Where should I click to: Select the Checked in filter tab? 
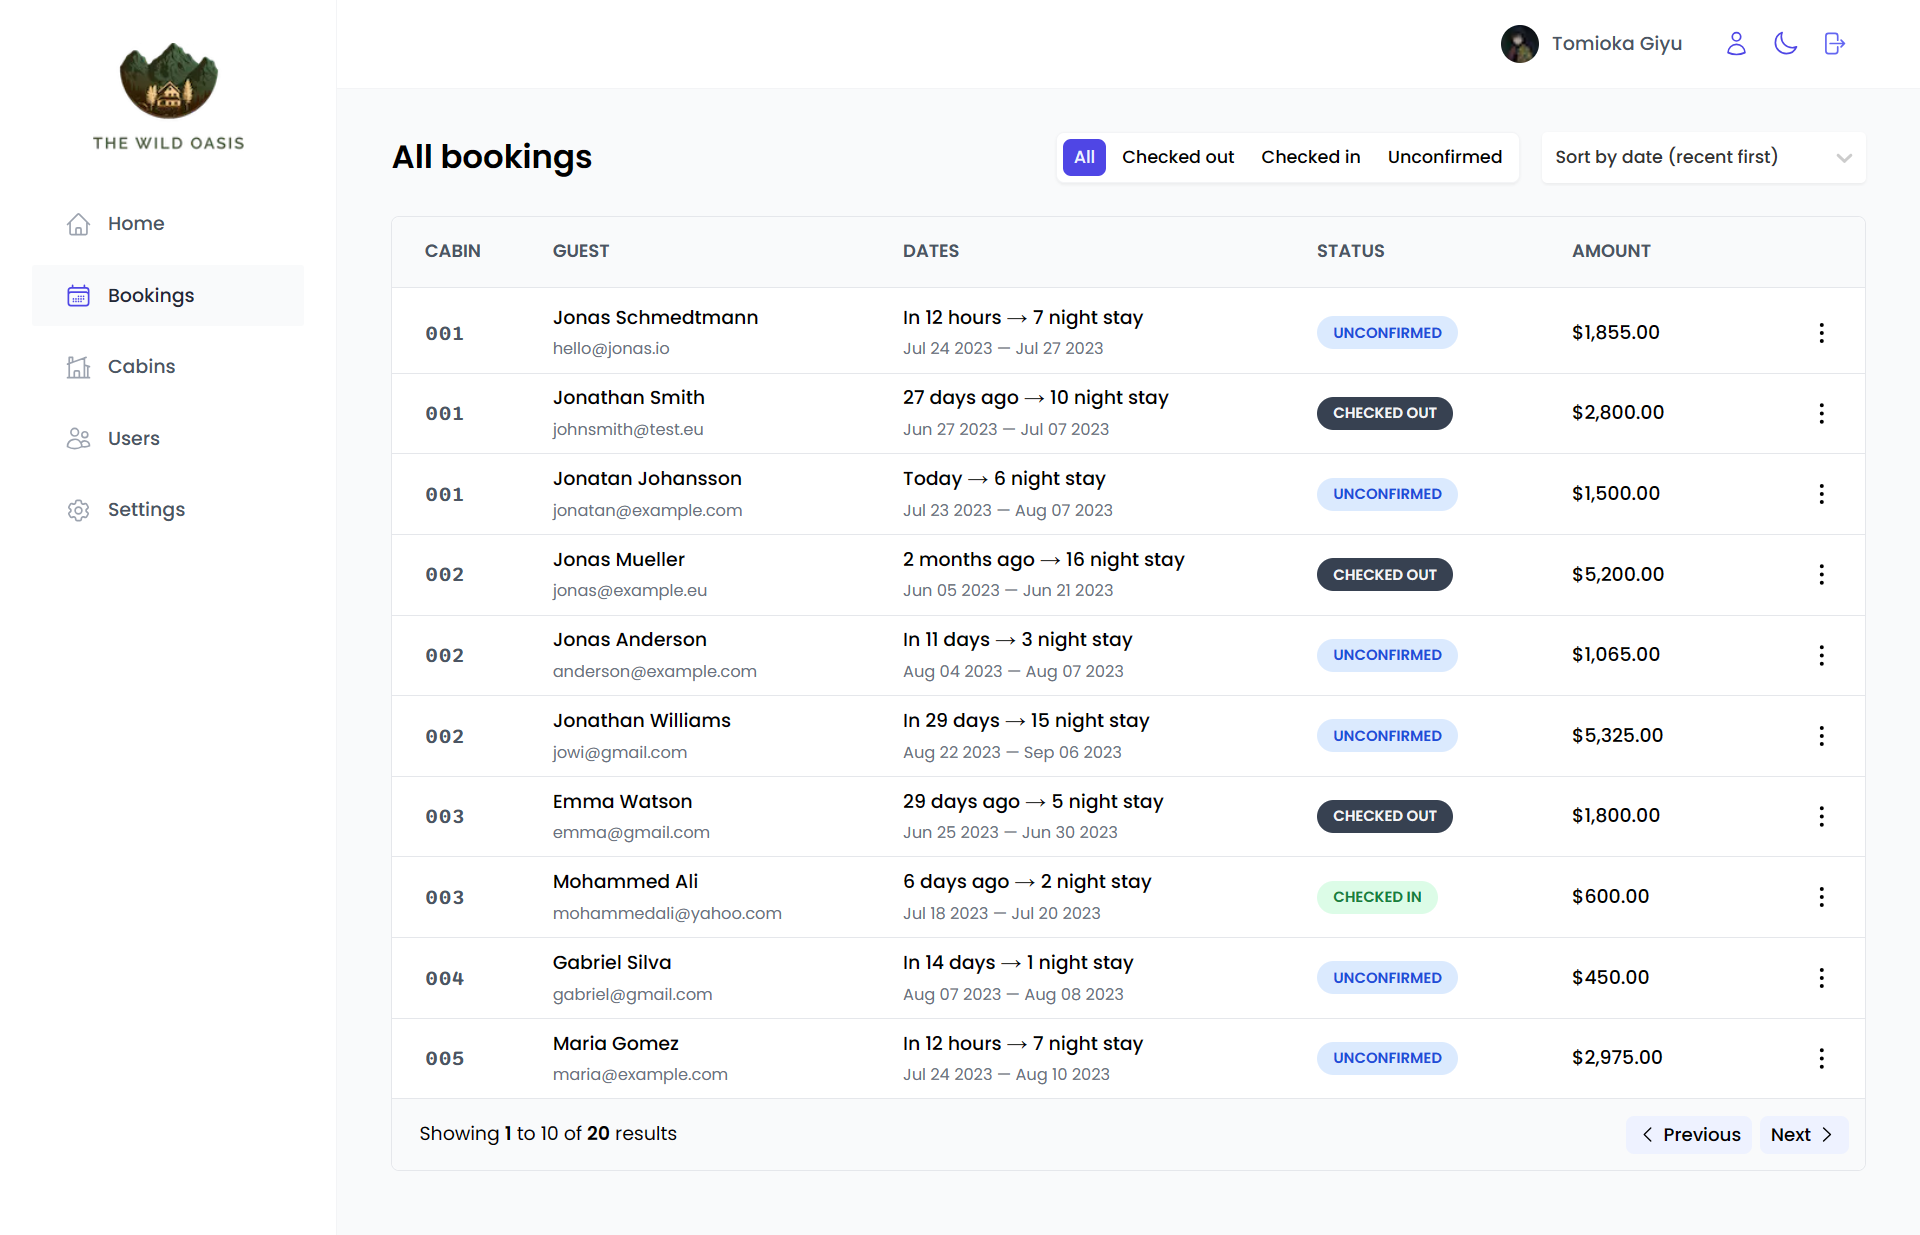[1310, 157]
